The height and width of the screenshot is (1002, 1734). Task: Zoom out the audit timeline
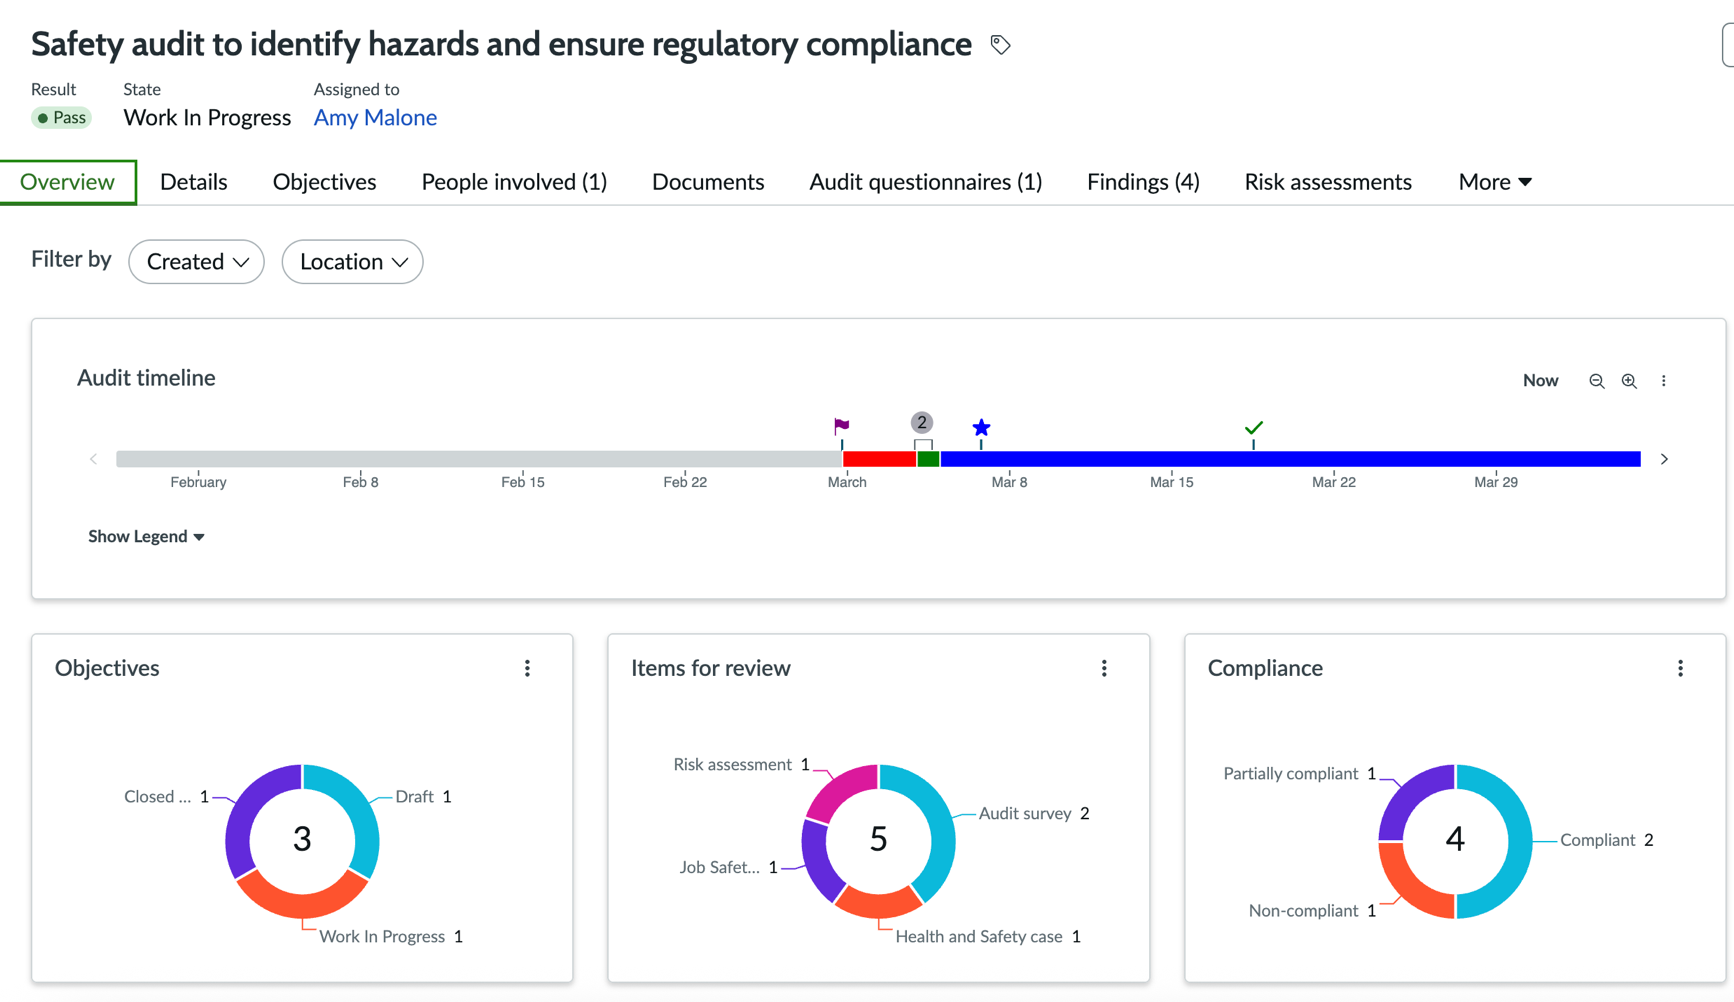[1596, 381]
